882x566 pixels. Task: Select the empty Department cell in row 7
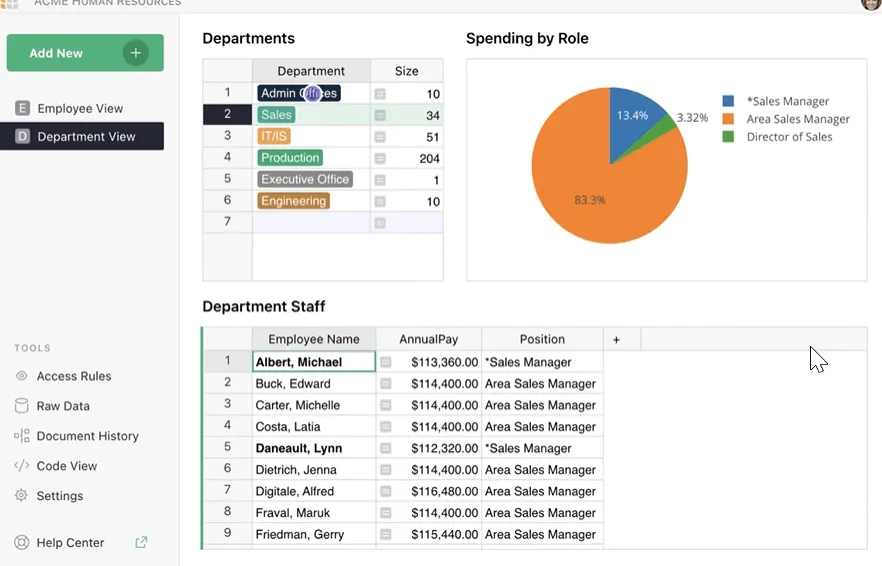pos(311,222)
